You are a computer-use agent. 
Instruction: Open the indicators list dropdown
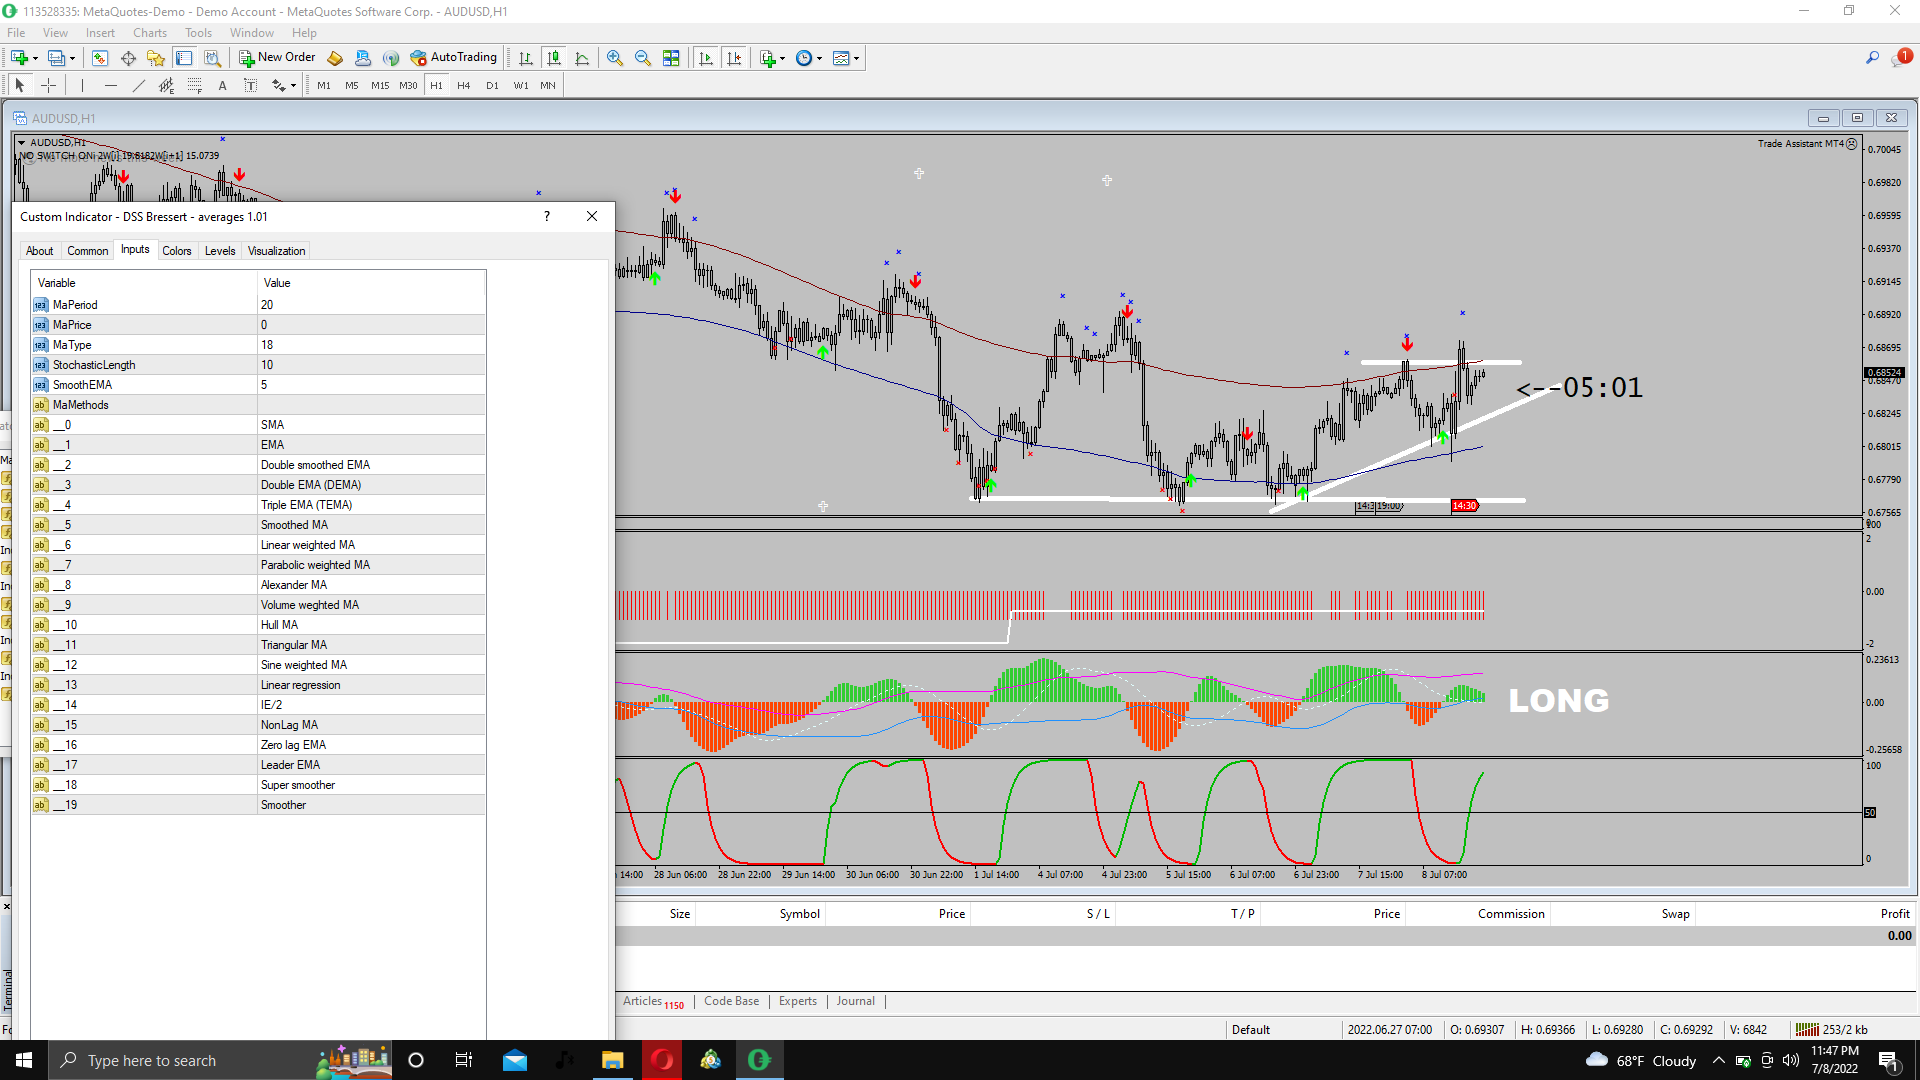coord(782,58)
